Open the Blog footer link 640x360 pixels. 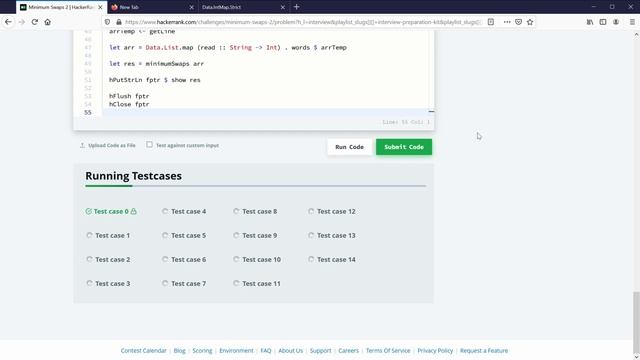(179, 351)
